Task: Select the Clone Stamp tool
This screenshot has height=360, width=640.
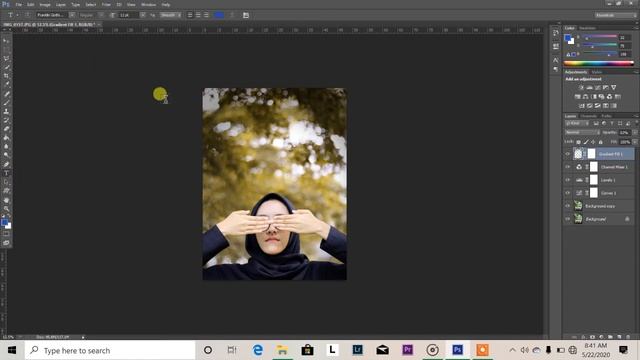Action: coord(6,111)
